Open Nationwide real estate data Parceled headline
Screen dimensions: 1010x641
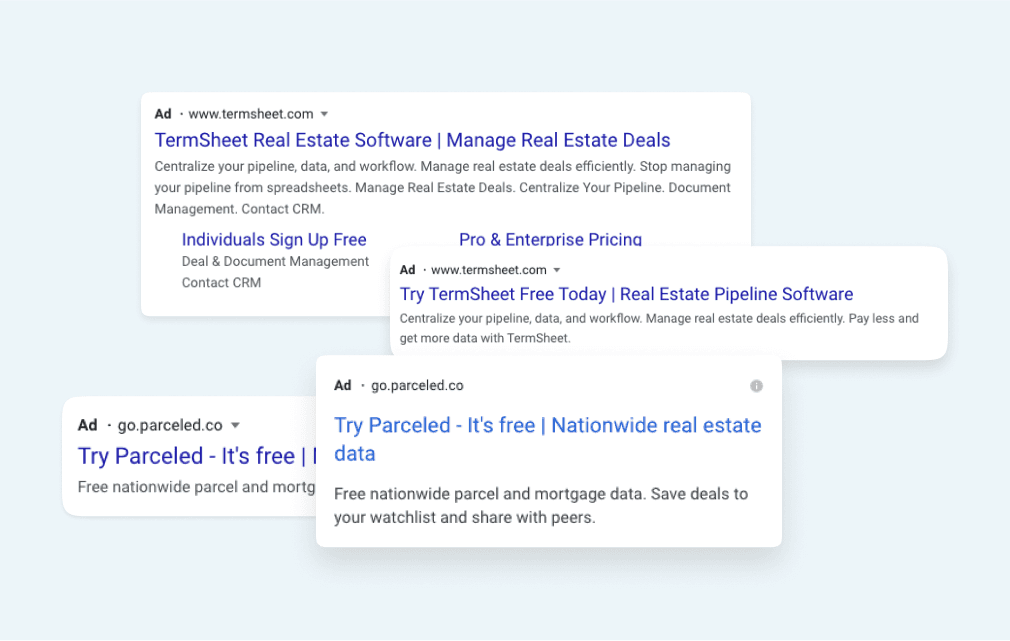coord(548,439)
